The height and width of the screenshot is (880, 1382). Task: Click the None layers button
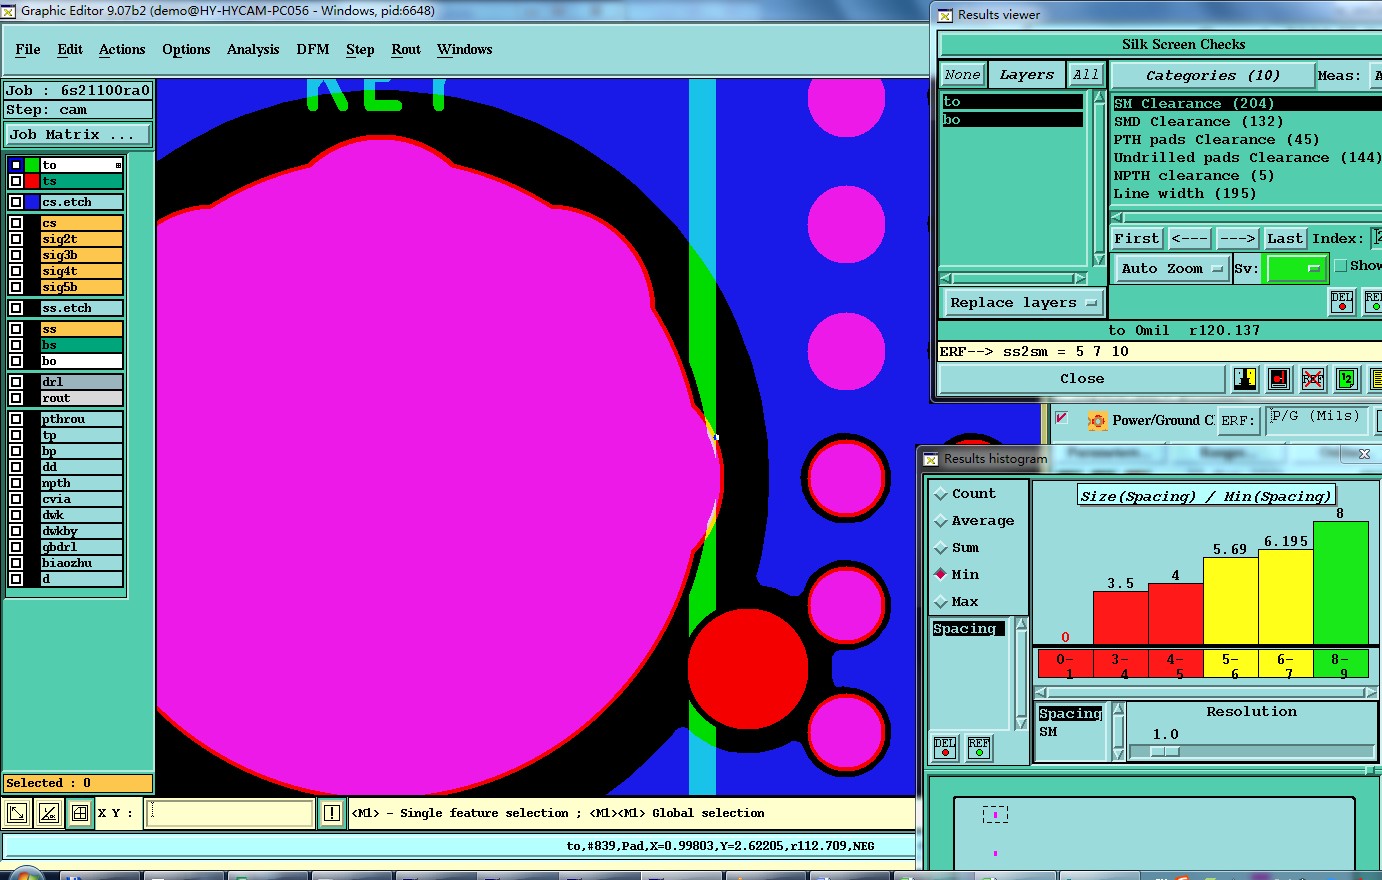pyautogui.click(x=962, y=75)
